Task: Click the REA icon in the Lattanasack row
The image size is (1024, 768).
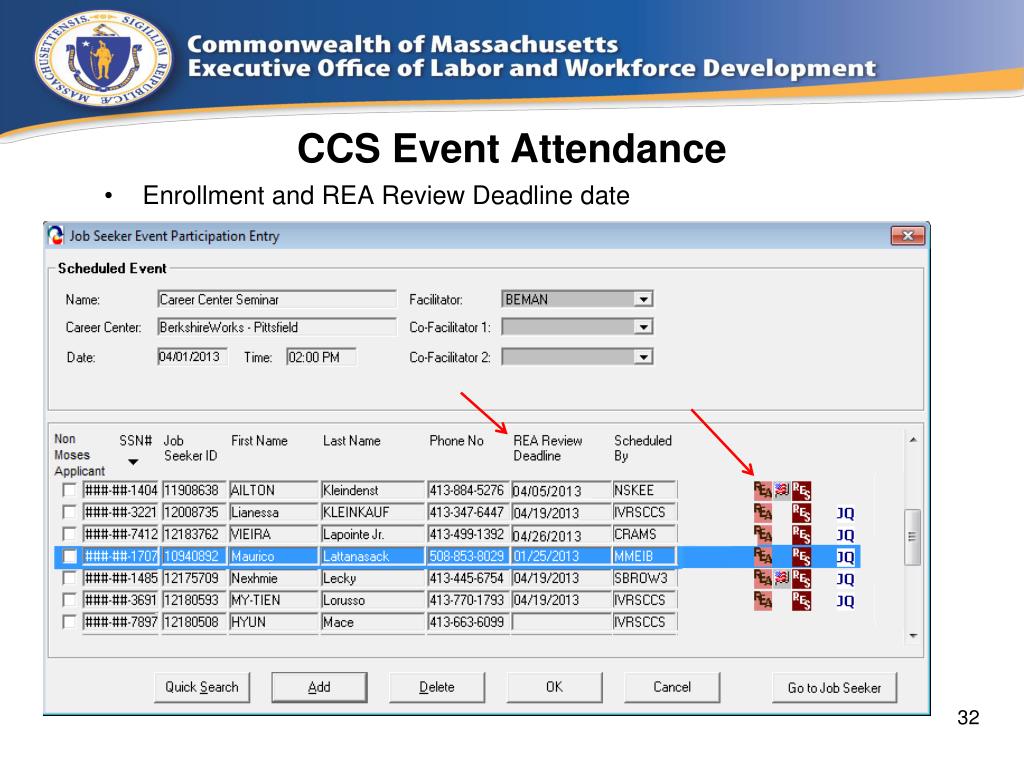Action: 763,556
